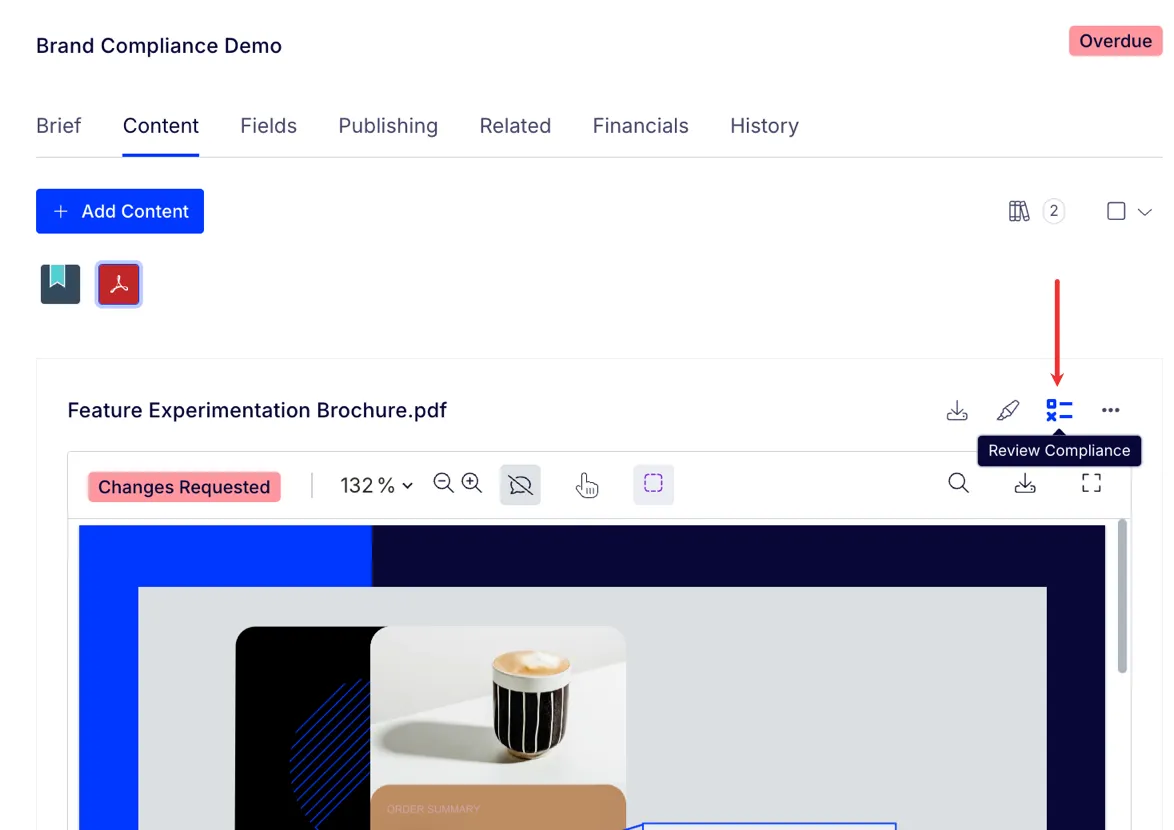Go to the Related tab
The width and height of the screenshot is (1174, 830).
(515, 126)
